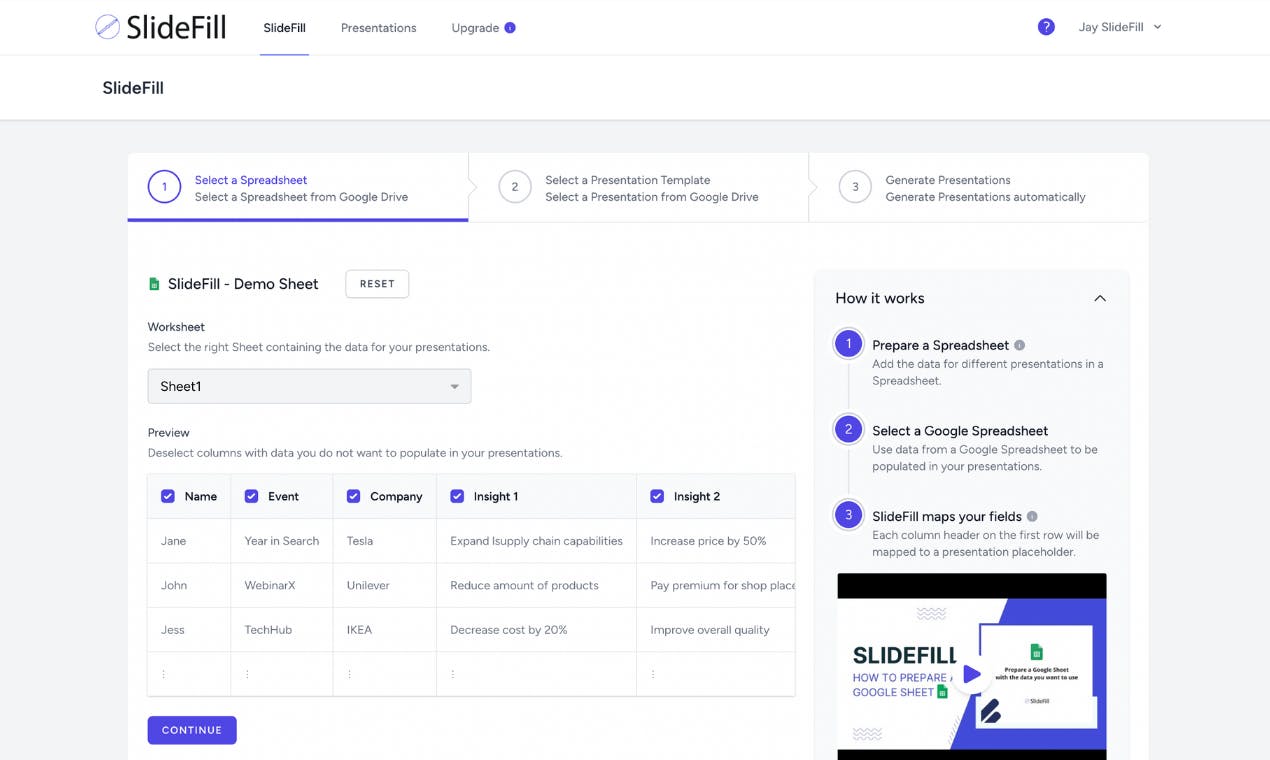
Task: Click step 3 circle in wizard header
Action: [855, 187]
